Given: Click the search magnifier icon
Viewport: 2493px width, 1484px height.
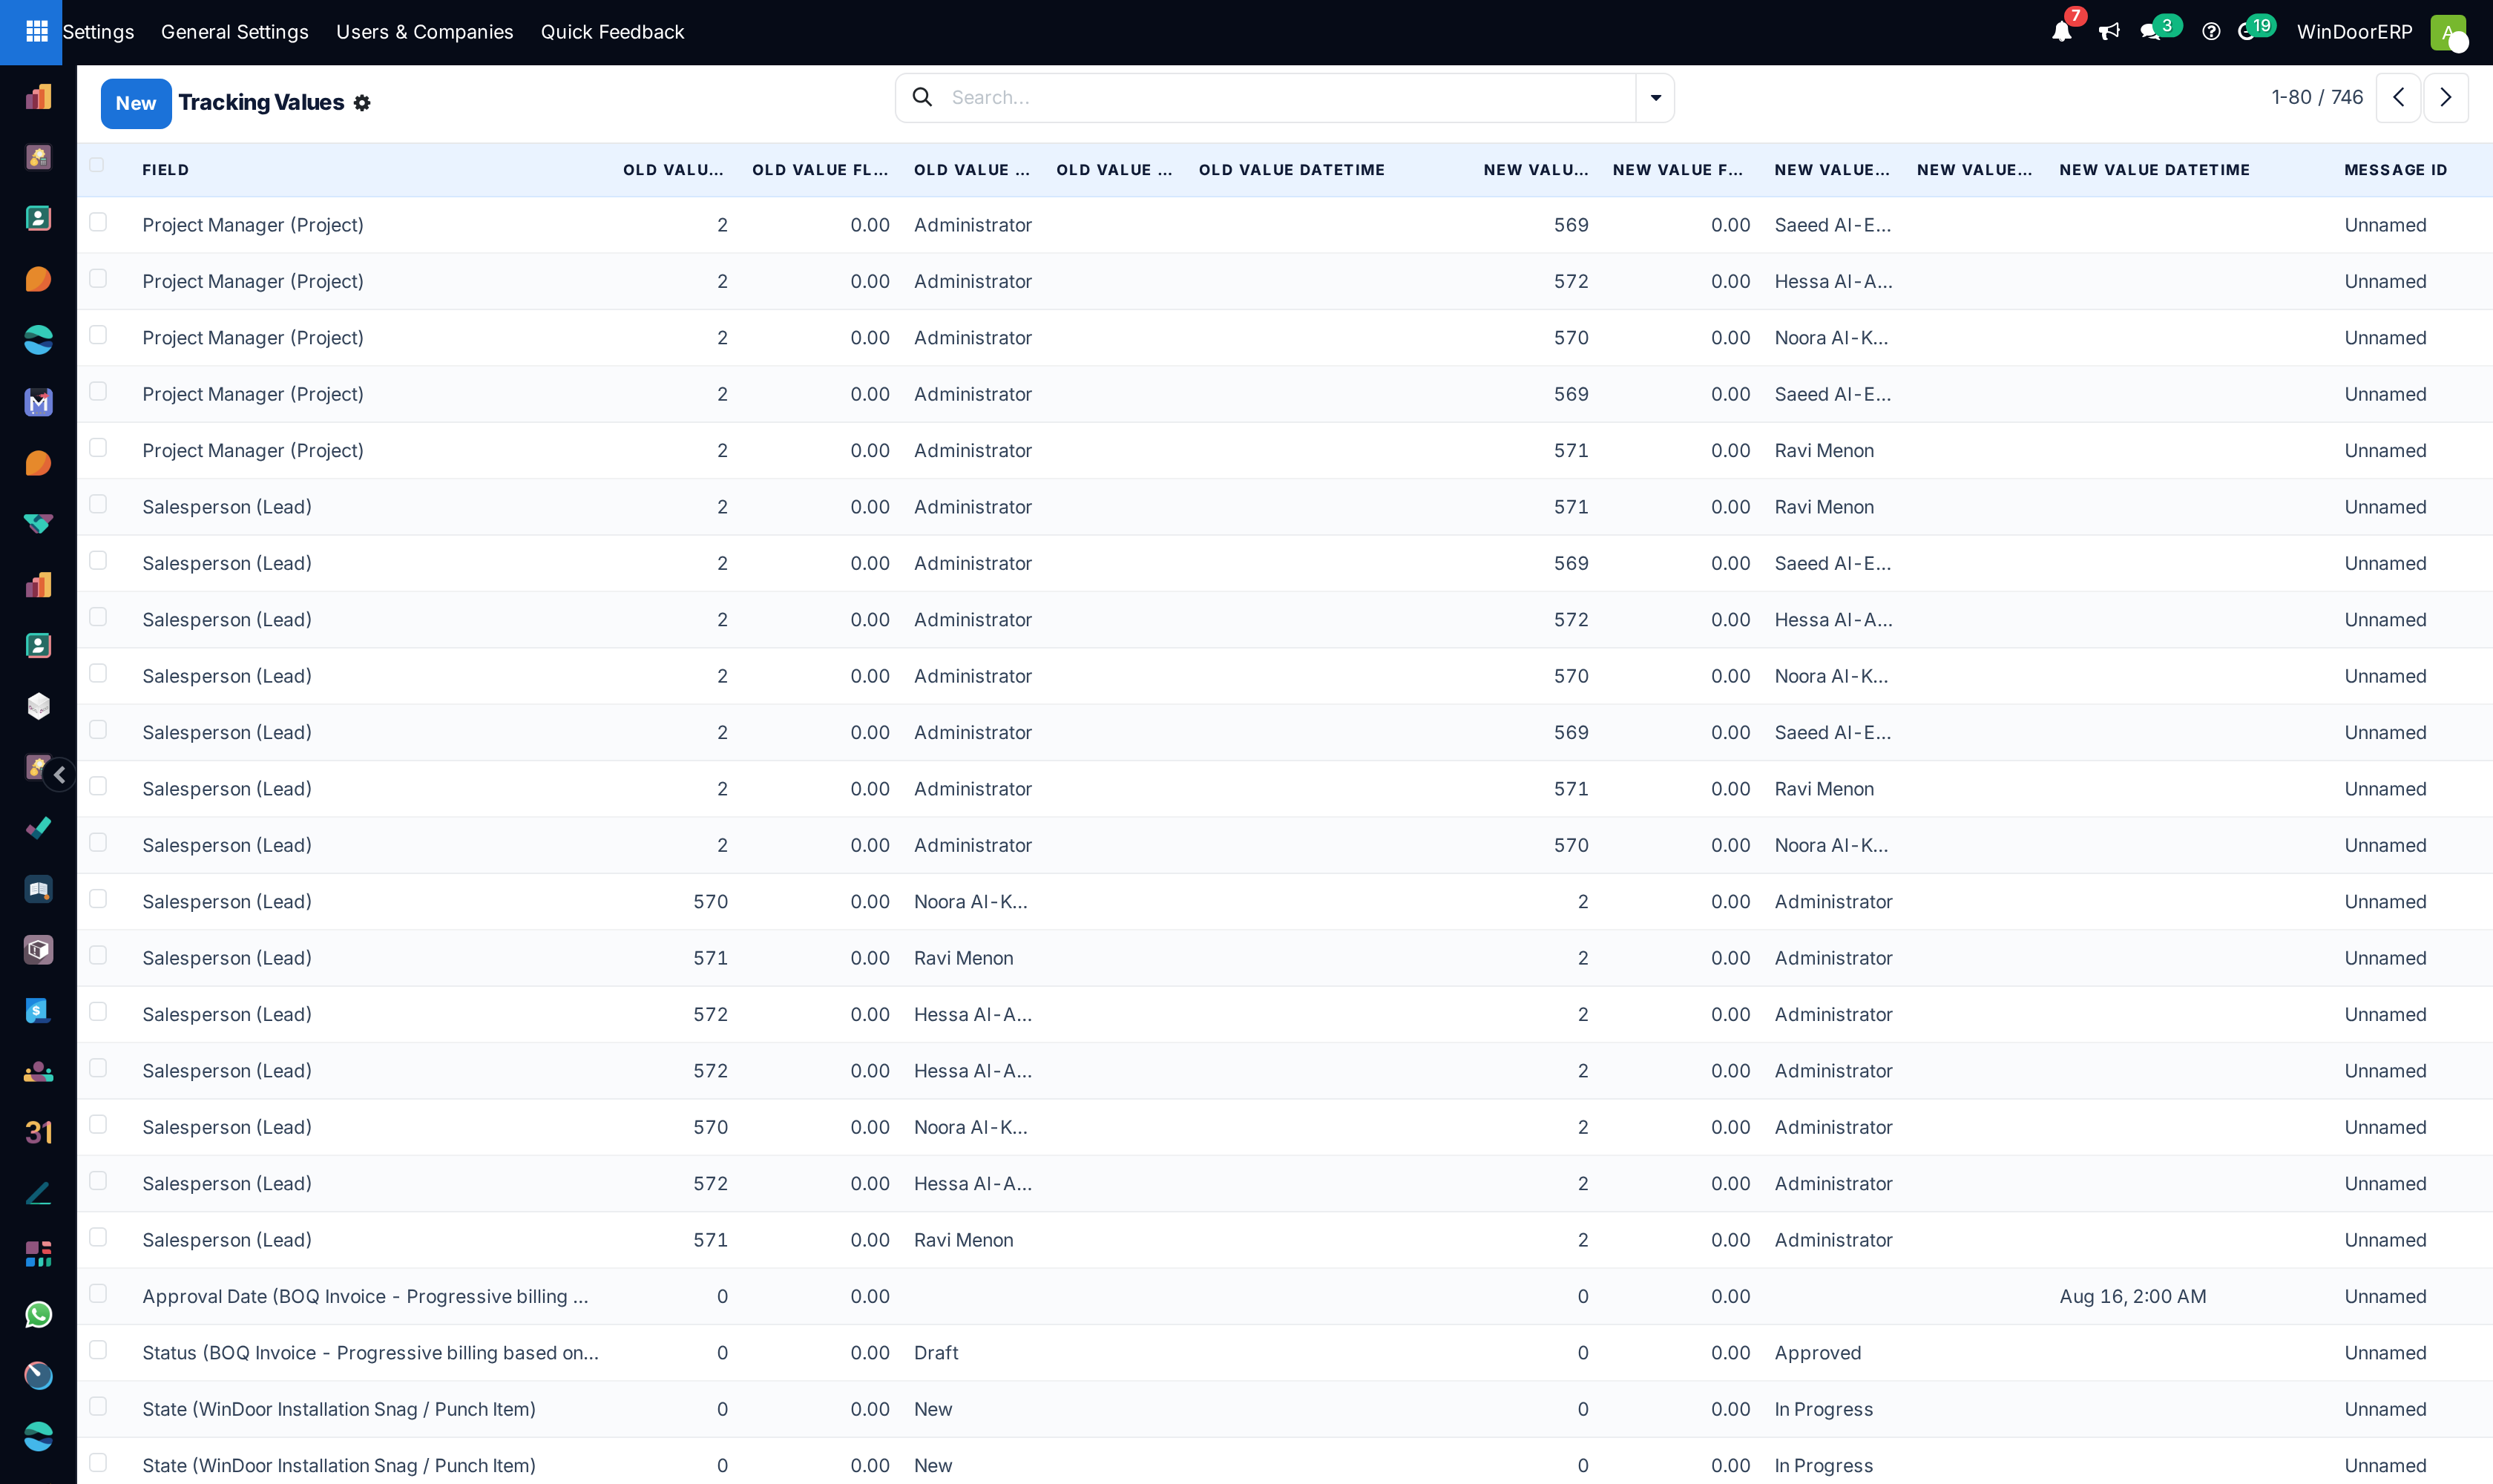Looking at the screenshot, I should 922,97.
